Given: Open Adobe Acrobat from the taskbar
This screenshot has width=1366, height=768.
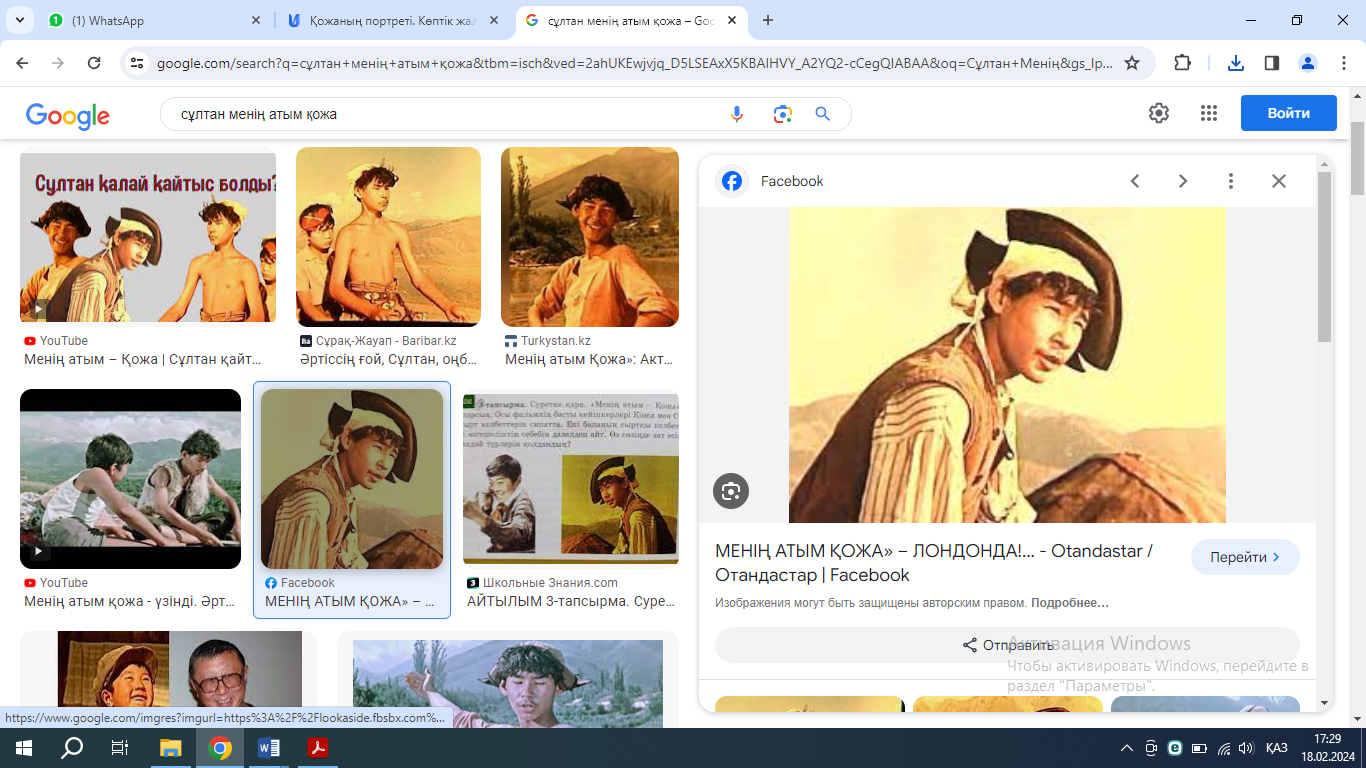Looking at the screenshot, I should point(318,748).
